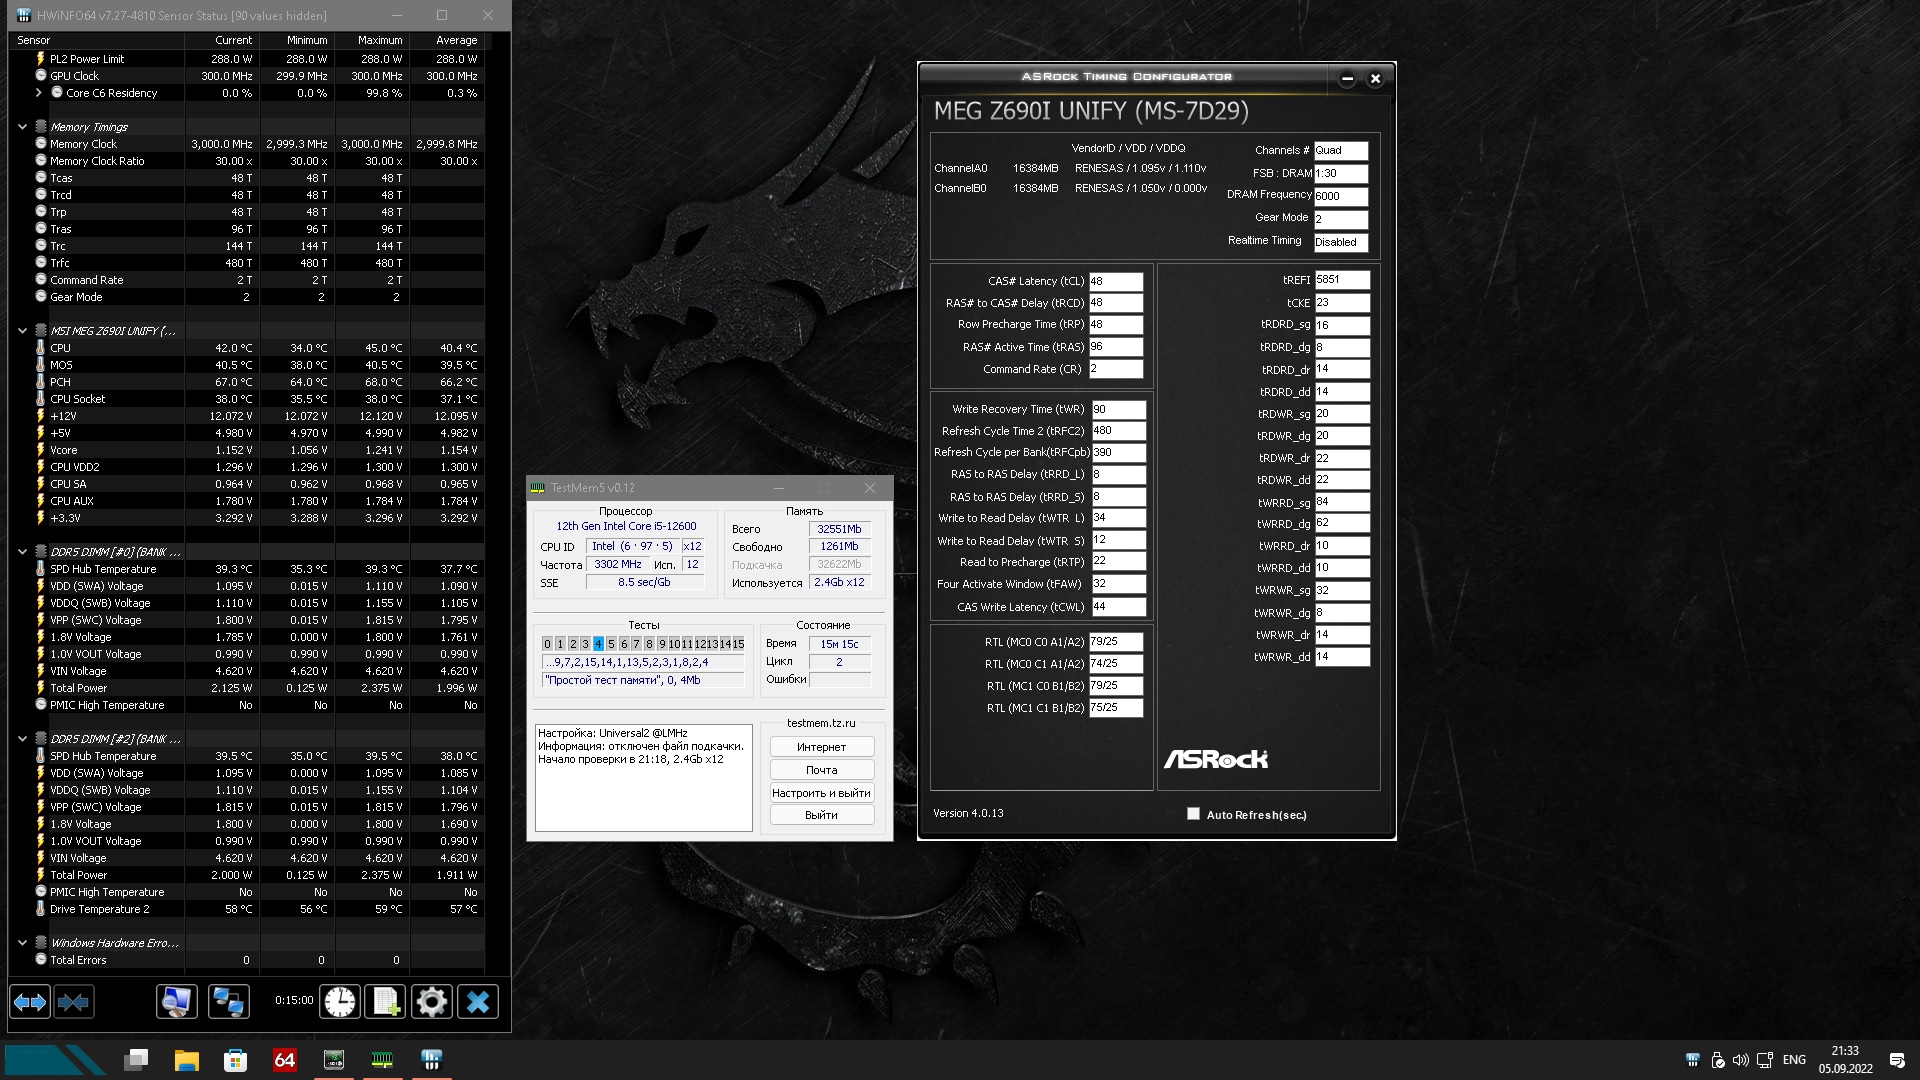Enable the Auto Refresh(sec) checkbox
The width and height of the screenshot is (1920, 1080).
tap(1193, 814)
